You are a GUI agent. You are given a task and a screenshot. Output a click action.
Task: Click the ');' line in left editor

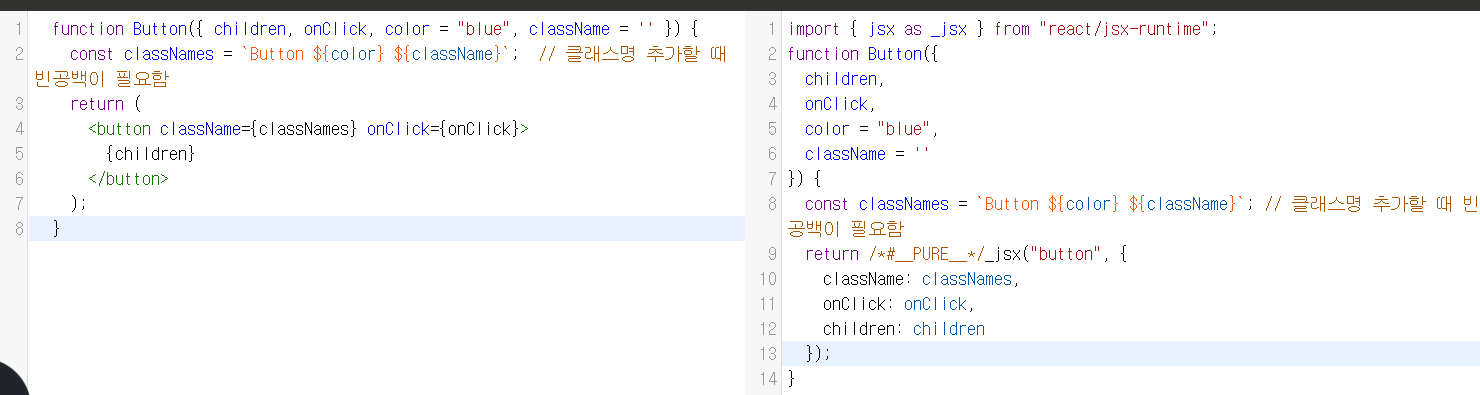point(79,204)
